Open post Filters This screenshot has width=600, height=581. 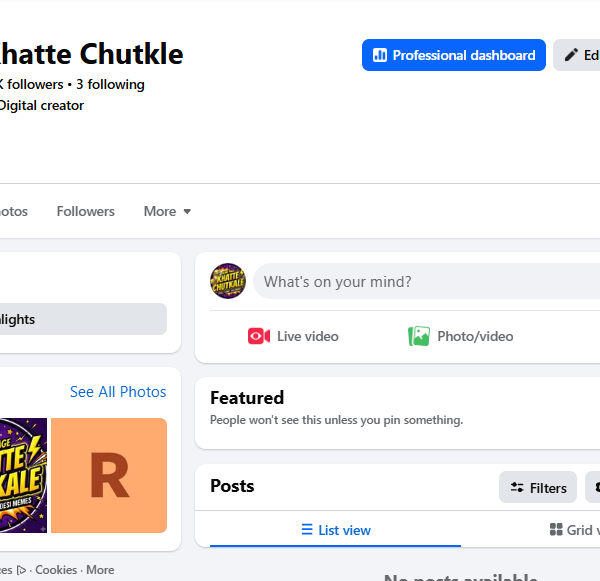tap(538, 487)
